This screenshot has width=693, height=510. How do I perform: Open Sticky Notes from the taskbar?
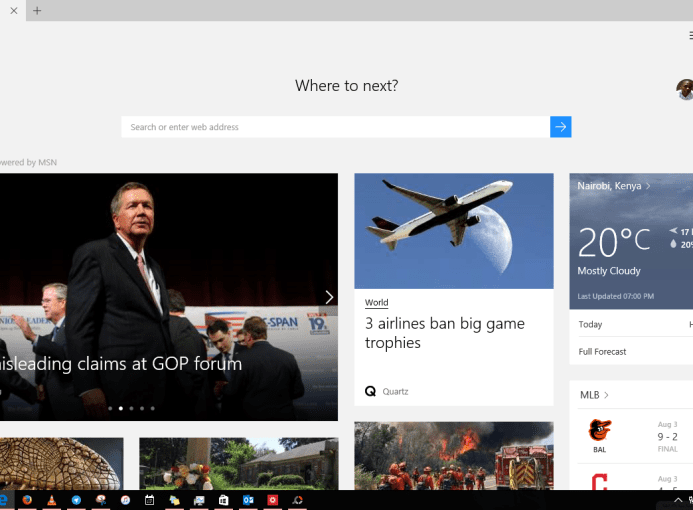point(175,500)
